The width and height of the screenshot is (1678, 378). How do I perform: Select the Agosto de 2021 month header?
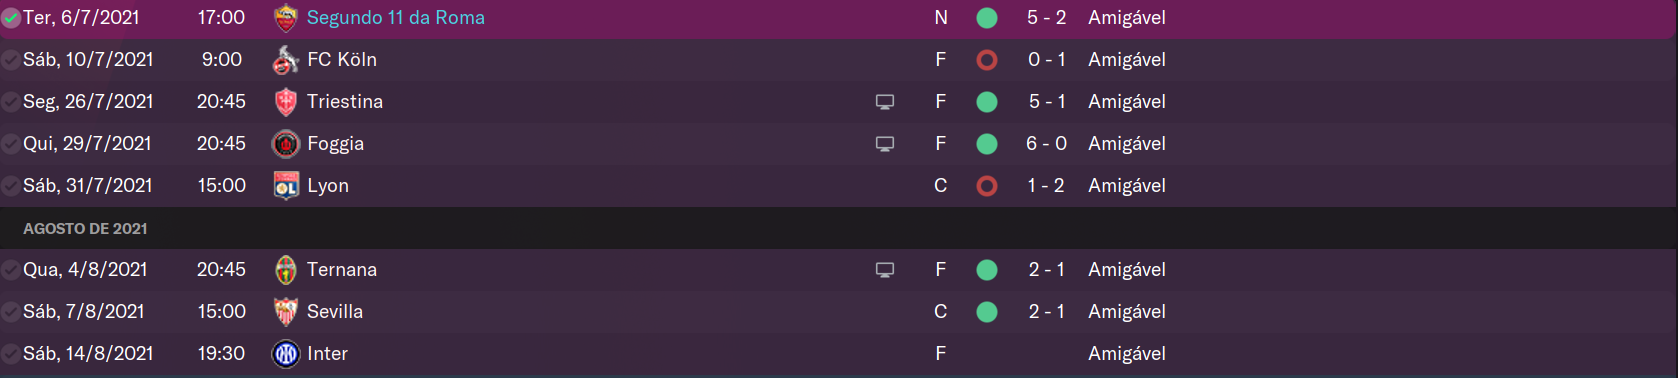[x=85, y=229]
